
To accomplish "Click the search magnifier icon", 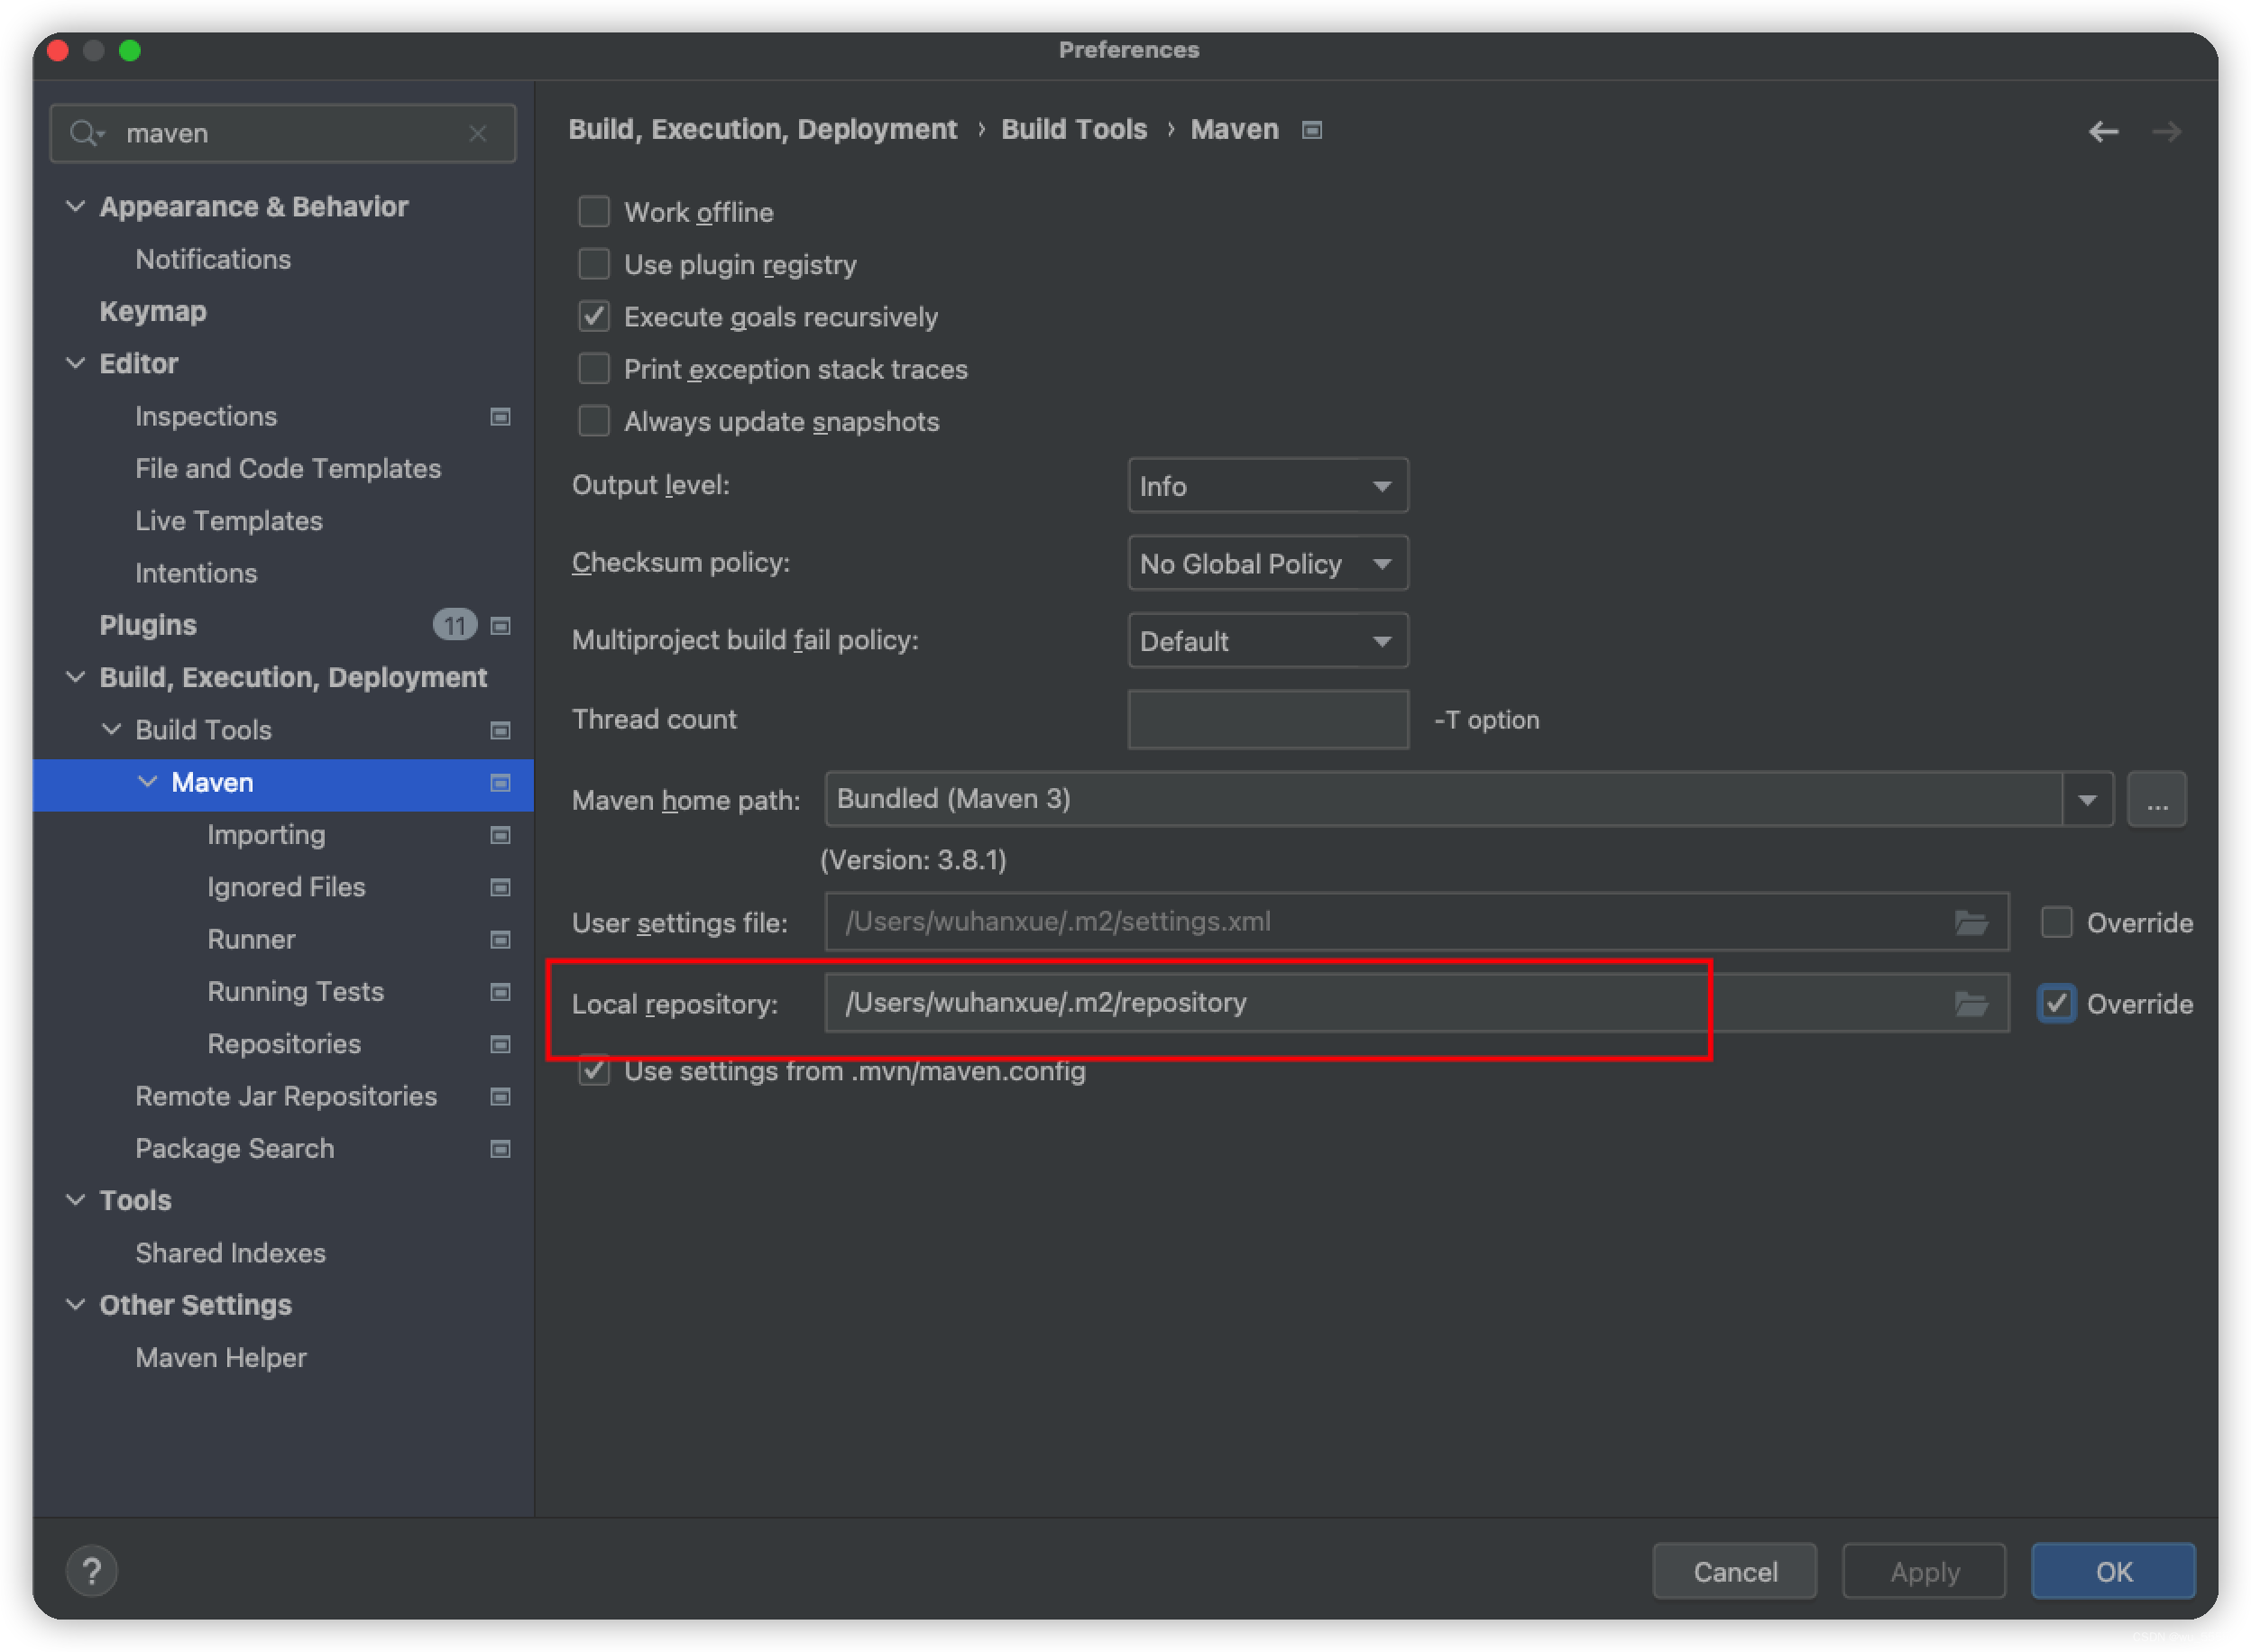I will (84, 133).
